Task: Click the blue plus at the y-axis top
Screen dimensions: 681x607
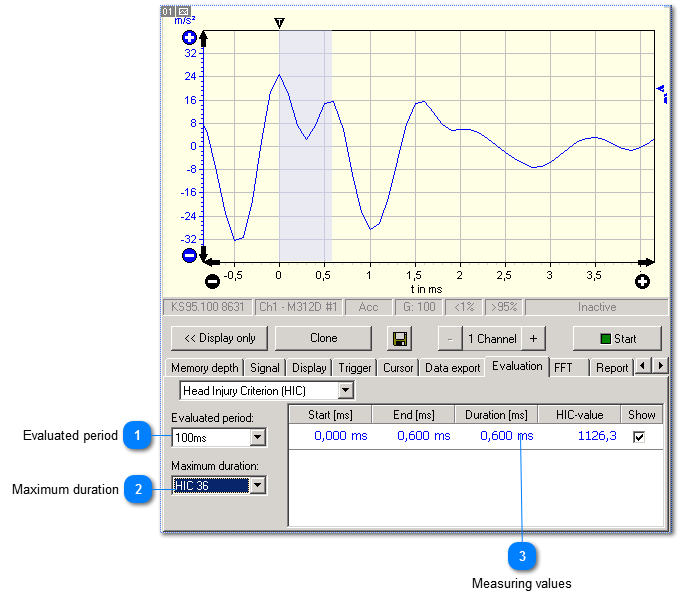Action: (x=189, y=38)
